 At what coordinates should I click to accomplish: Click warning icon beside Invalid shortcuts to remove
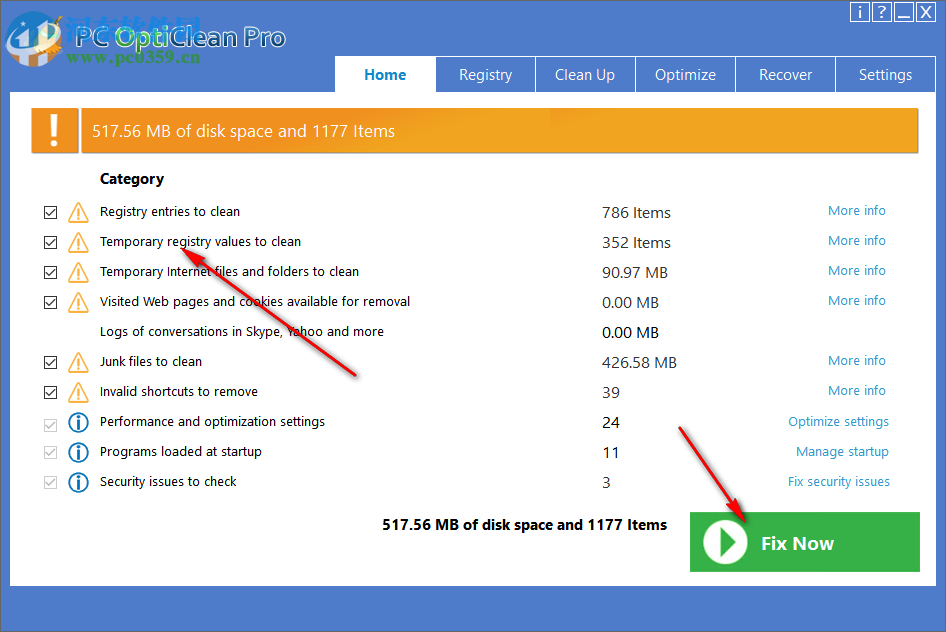(x=78, y=393)
